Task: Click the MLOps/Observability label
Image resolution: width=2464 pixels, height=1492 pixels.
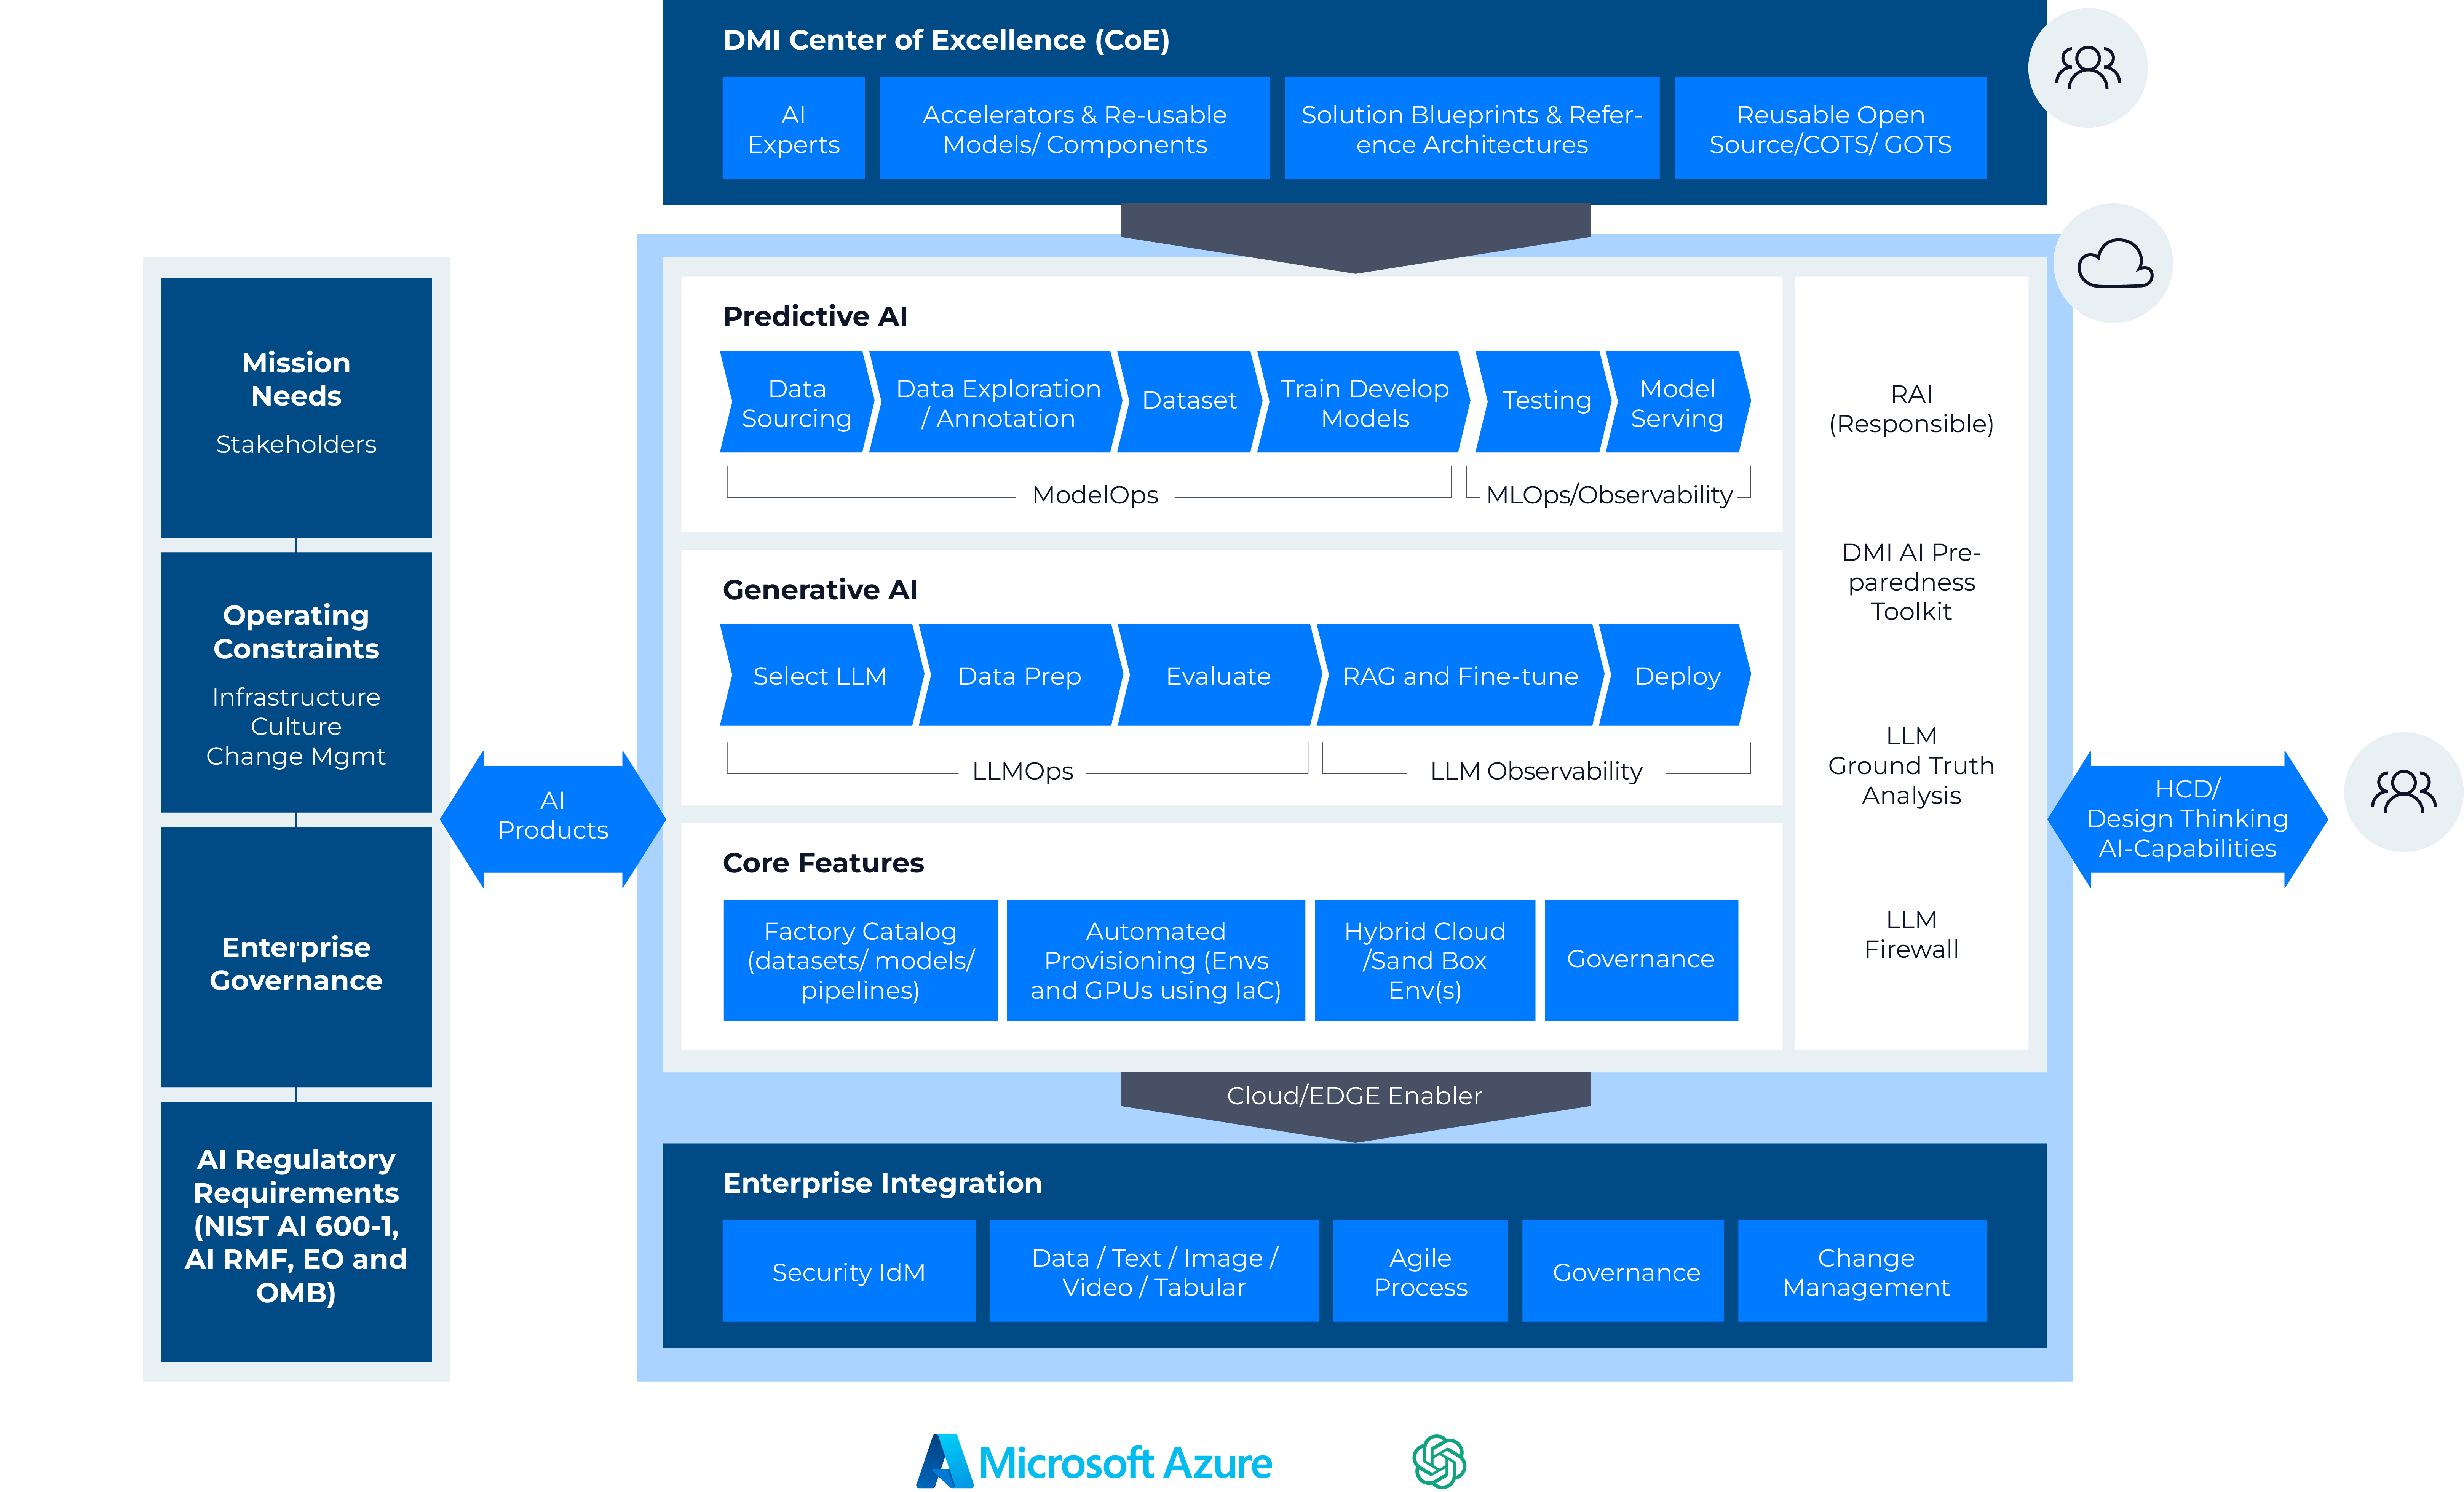Action: pos(1609,495)
